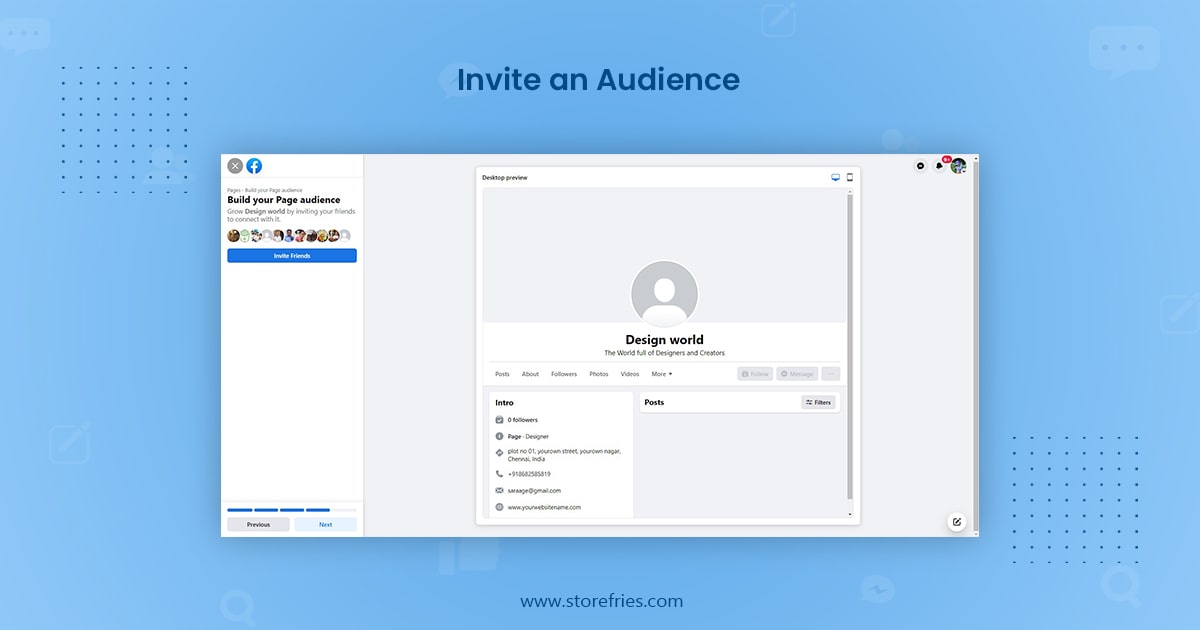Open the three-dot page options menu
The image size is (1200, 630).
click(x=830, y=374)
